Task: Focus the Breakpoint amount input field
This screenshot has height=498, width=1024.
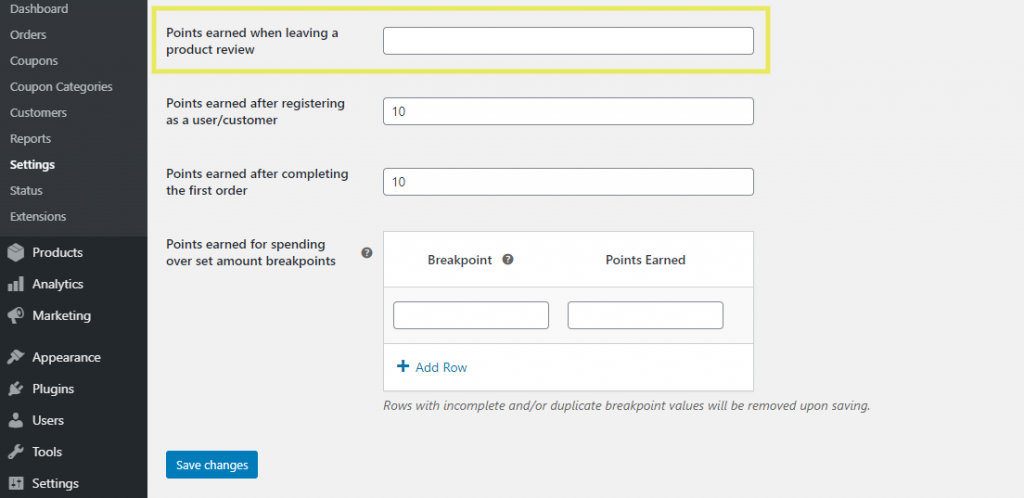Action: point(471,315)
